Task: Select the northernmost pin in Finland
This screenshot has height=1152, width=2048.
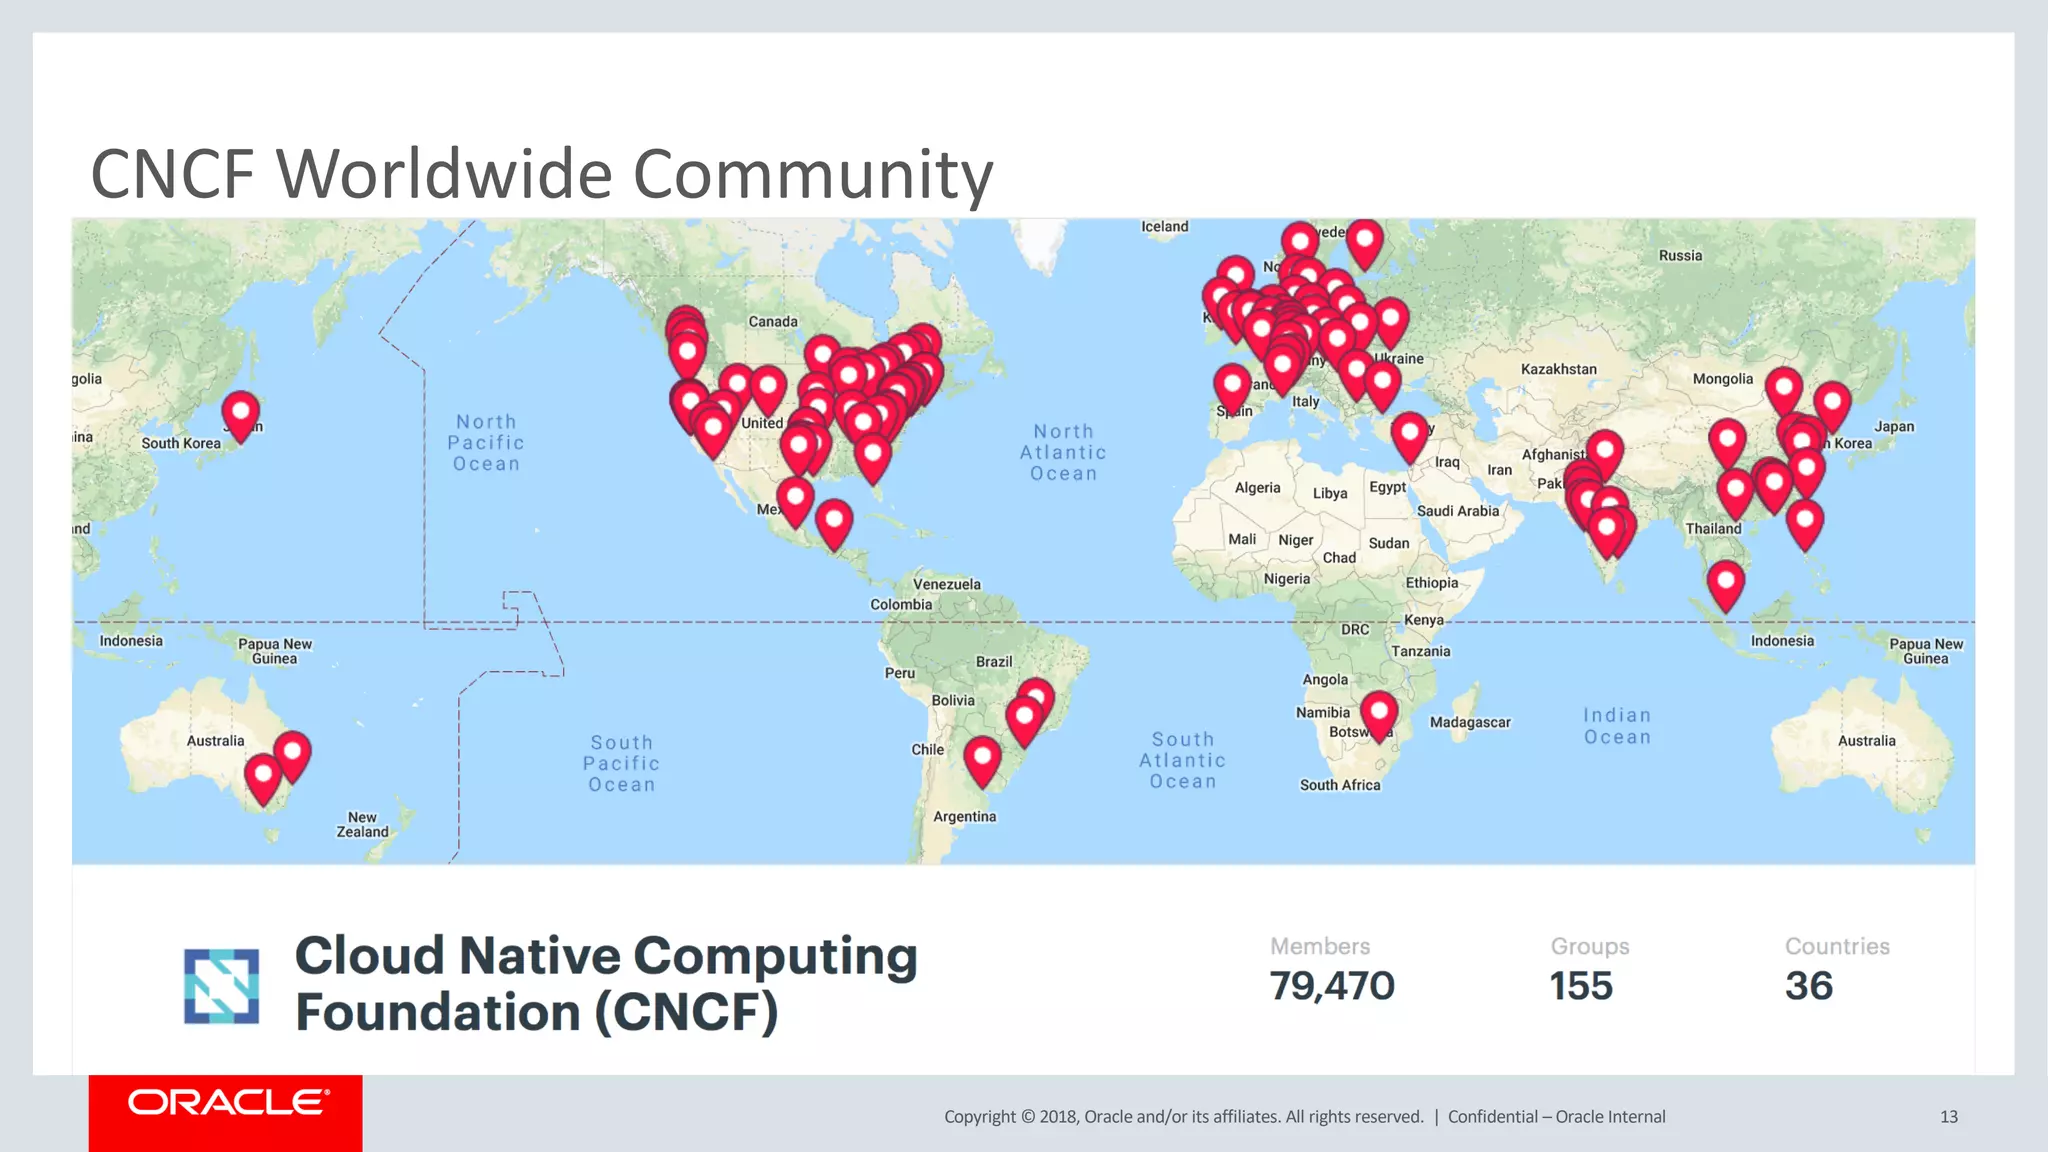Action: 1364,245
